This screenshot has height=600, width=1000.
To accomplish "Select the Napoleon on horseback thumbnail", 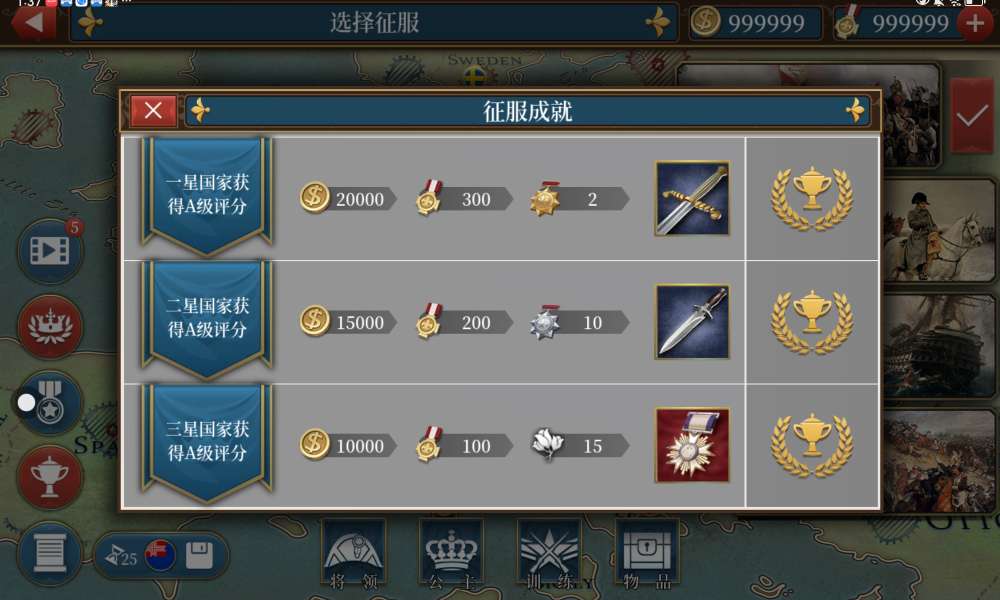I will tap(939, 231).
